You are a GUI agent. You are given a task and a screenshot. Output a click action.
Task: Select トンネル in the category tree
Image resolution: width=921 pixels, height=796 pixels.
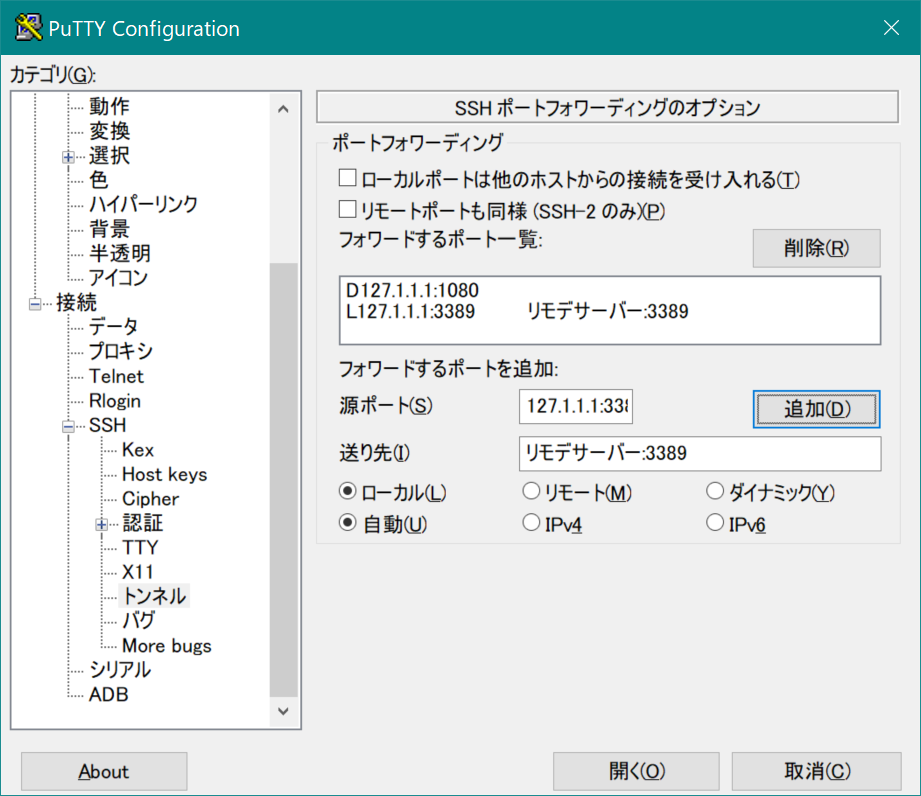click(154, 596)
